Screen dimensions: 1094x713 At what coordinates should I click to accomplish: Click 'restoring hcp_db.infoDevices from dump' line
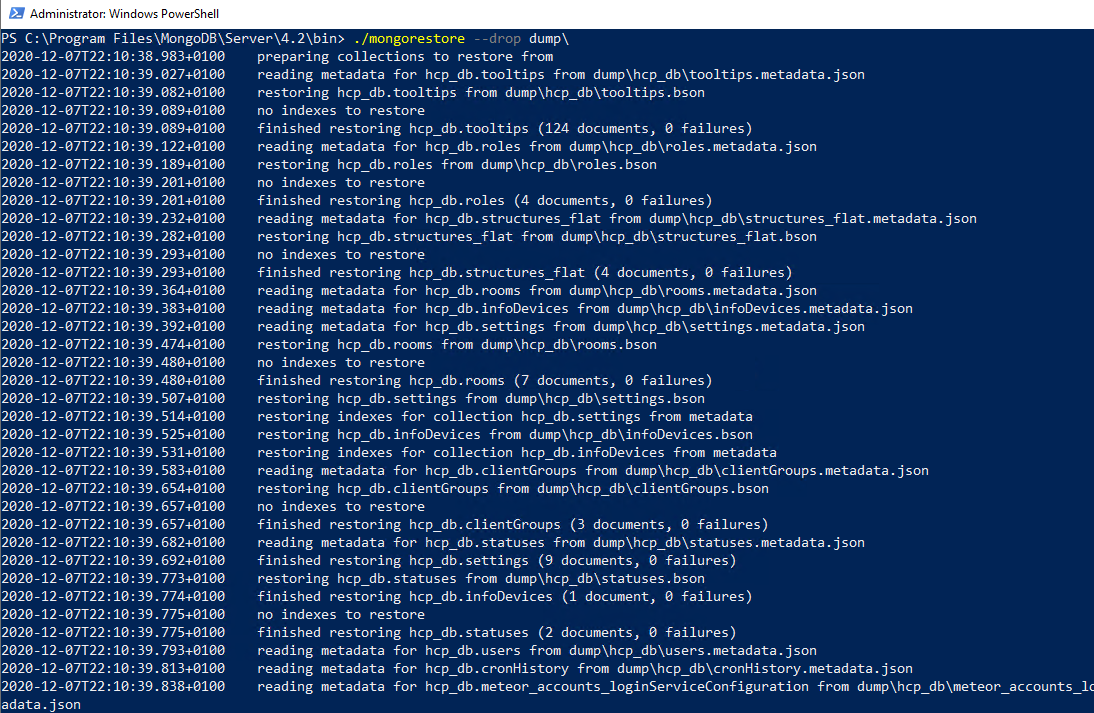coord(504,435)
